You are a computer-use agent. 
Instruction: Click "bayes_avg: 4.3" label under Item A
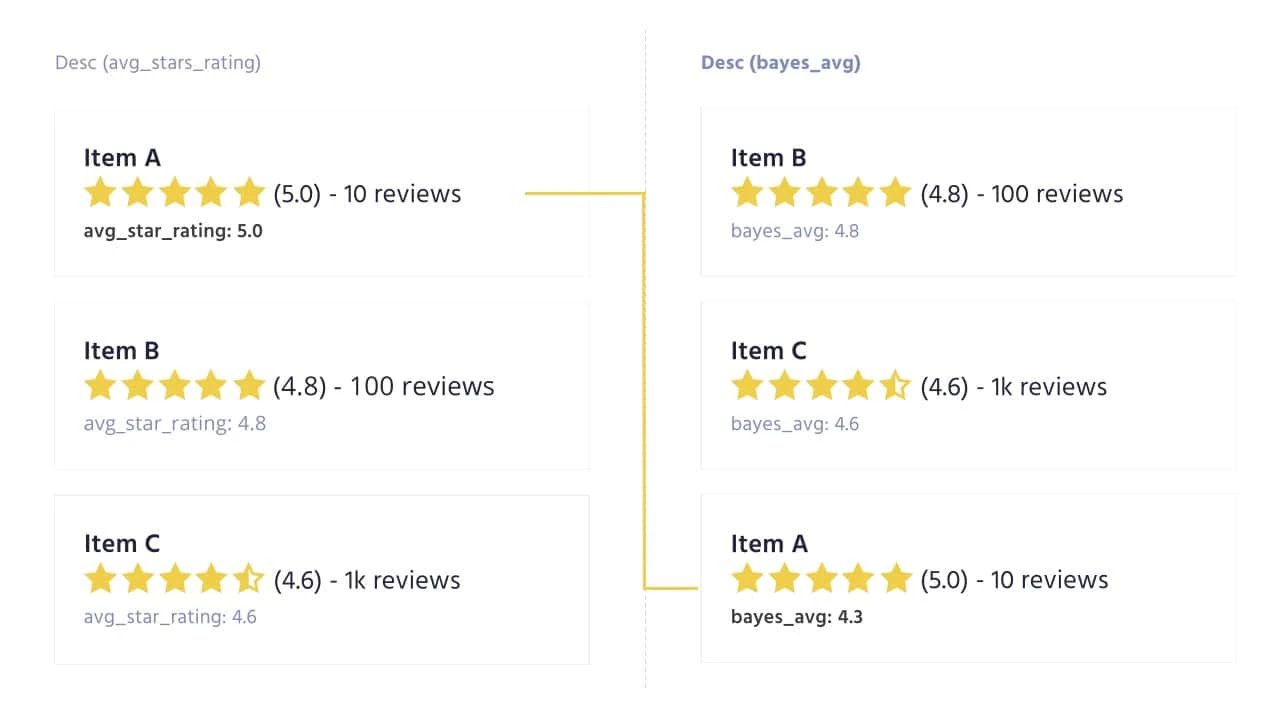tap(797, 617)
